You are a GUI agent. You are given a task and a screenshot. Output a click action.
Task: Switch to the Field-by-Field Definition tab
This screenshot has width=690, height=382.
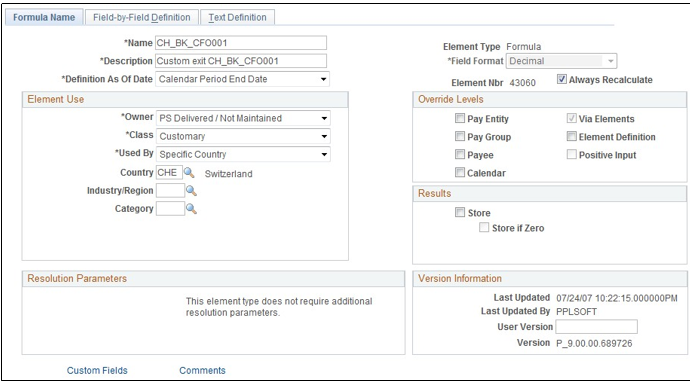pos(142,18)
